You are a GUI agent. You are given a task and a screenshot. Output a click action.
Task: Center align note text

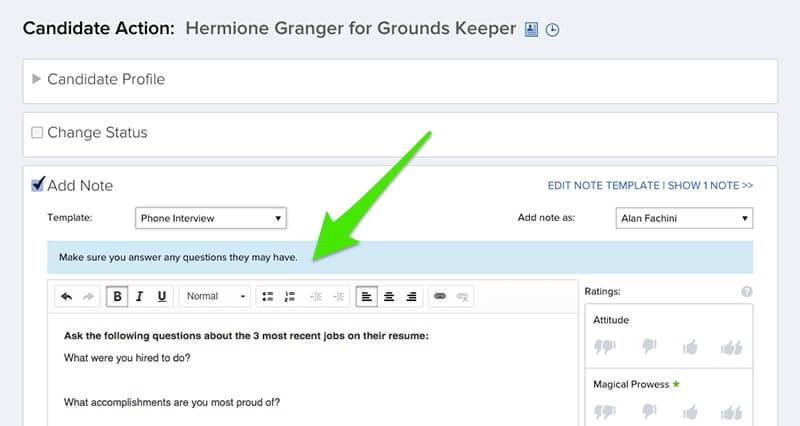(x=389, y=296)
